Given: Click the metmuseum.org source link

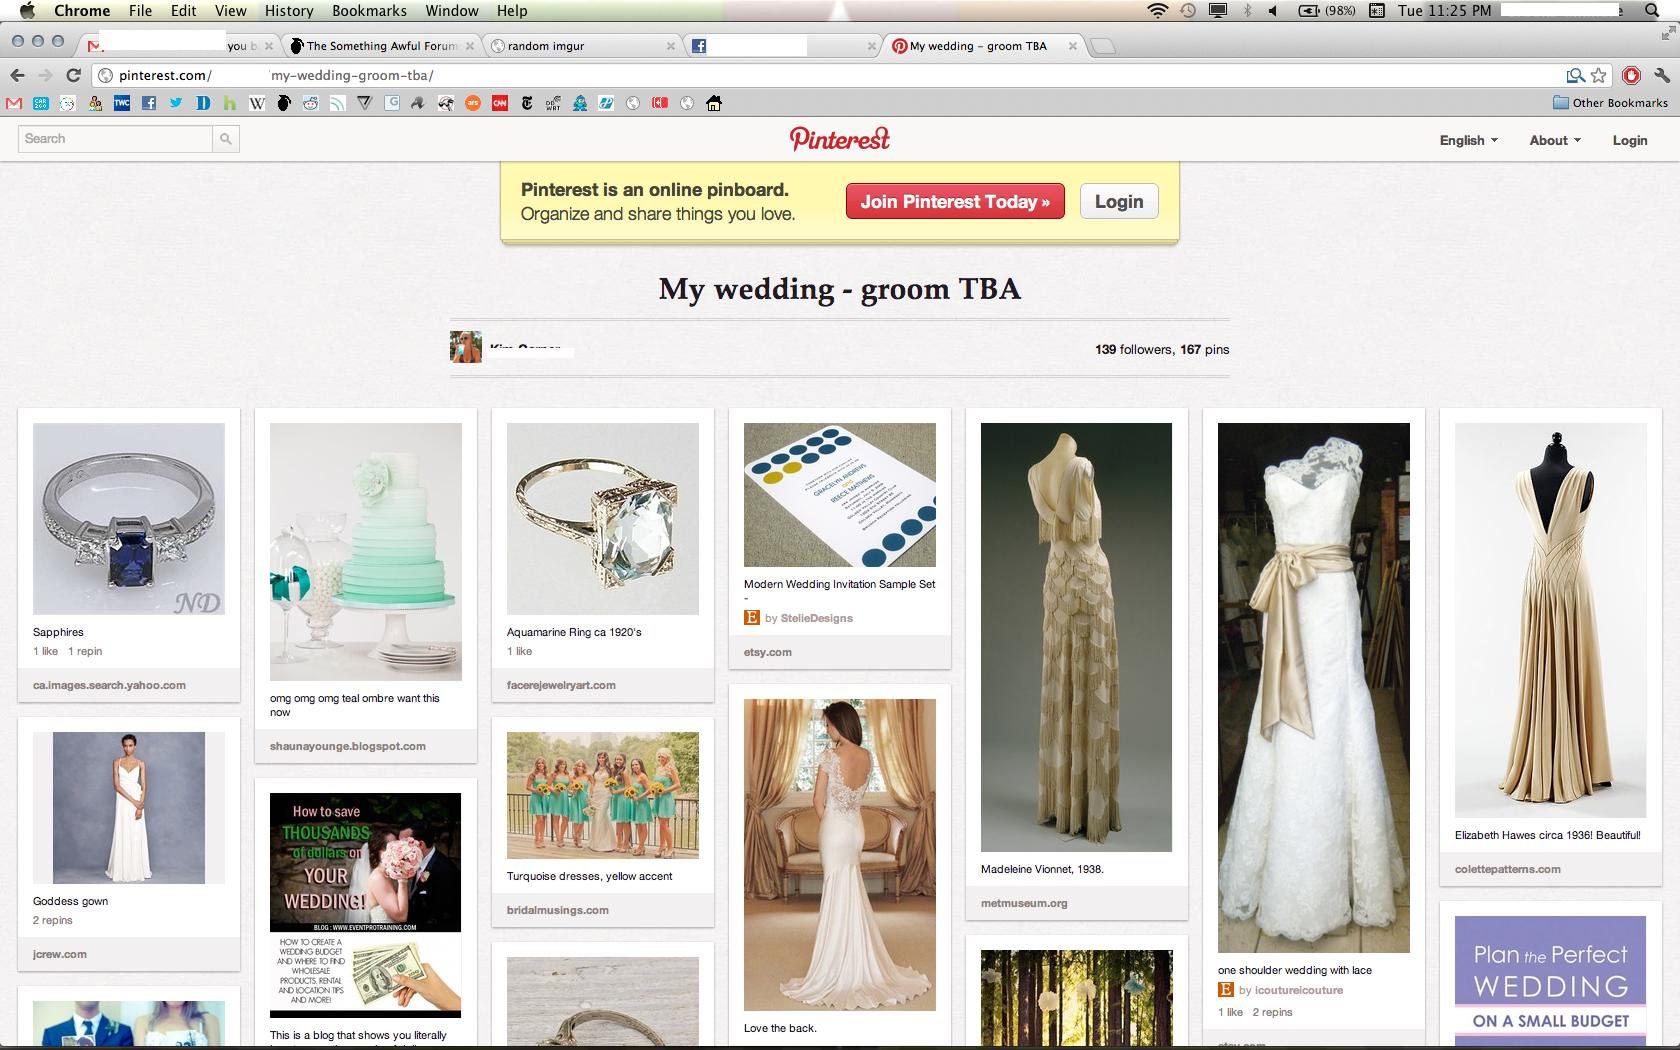Looking at the screenshot, I should (1024, 903).
